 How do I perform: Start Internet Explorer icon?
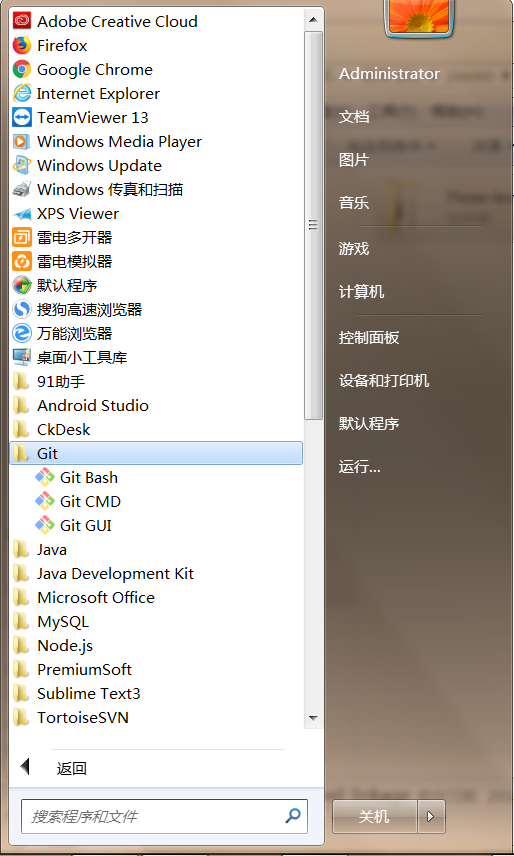22,93
